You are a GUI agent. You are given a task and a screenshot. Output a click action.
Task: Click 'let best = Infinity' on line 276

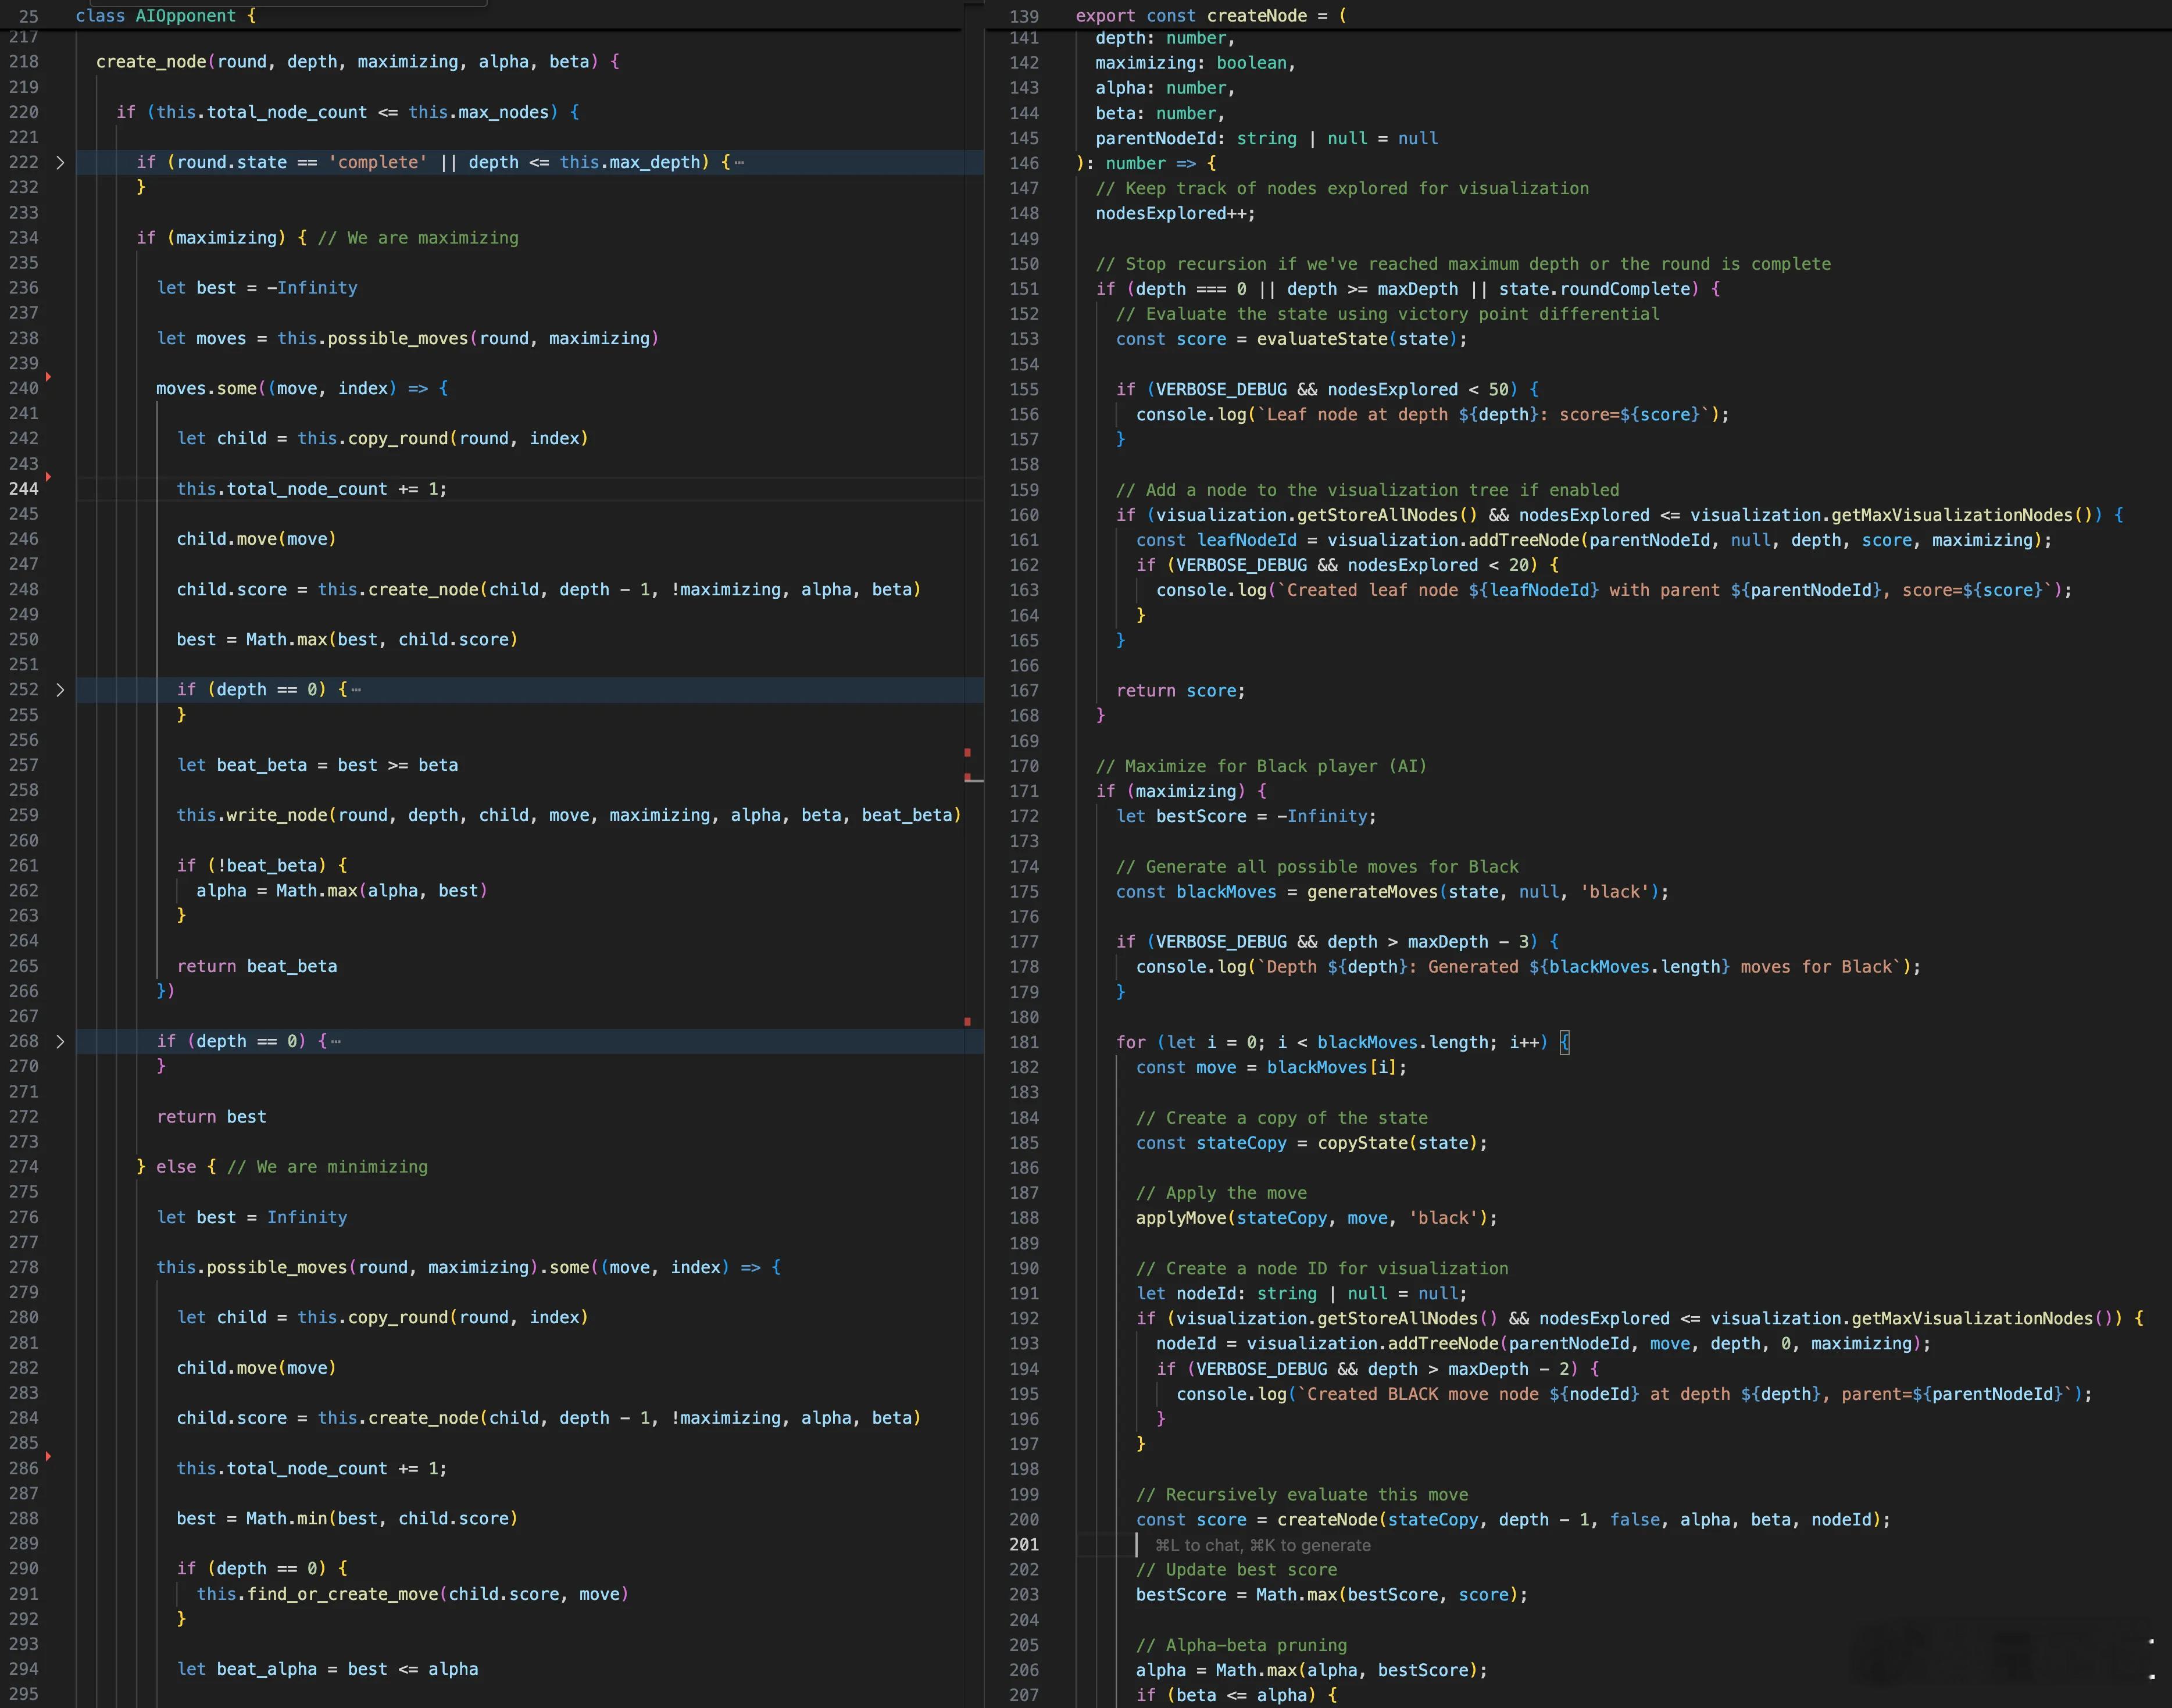click(x=252, y=1217)
